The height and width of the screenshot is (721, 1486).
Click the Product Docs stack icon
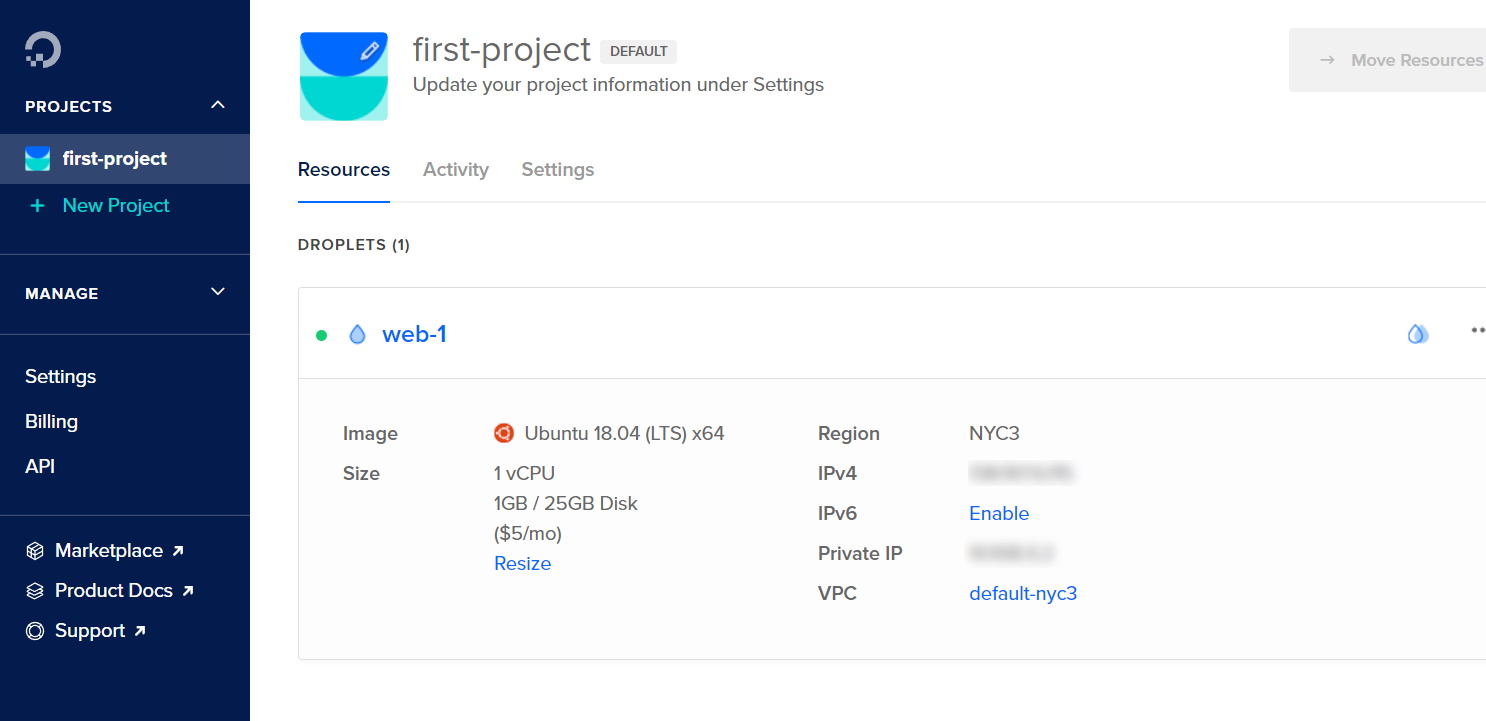(35, 591)
